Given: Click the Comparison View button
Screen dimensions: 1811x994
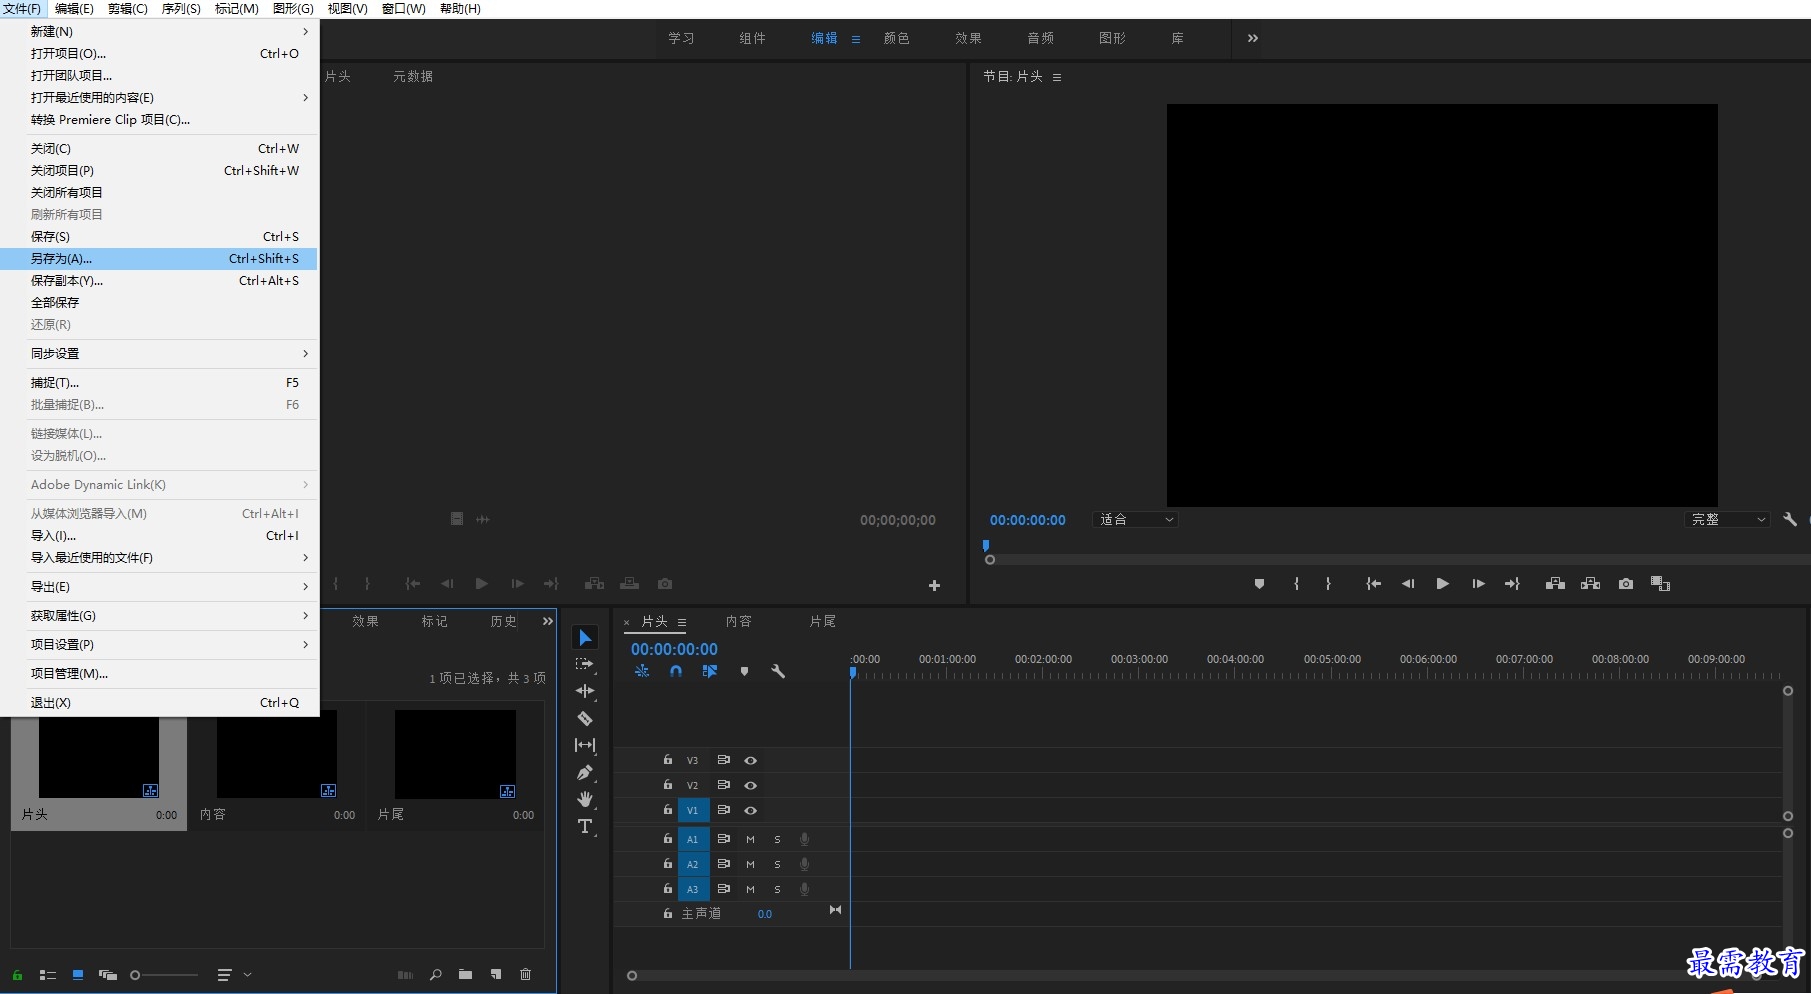Looking at the screenshot, I should click(1661, 584).
